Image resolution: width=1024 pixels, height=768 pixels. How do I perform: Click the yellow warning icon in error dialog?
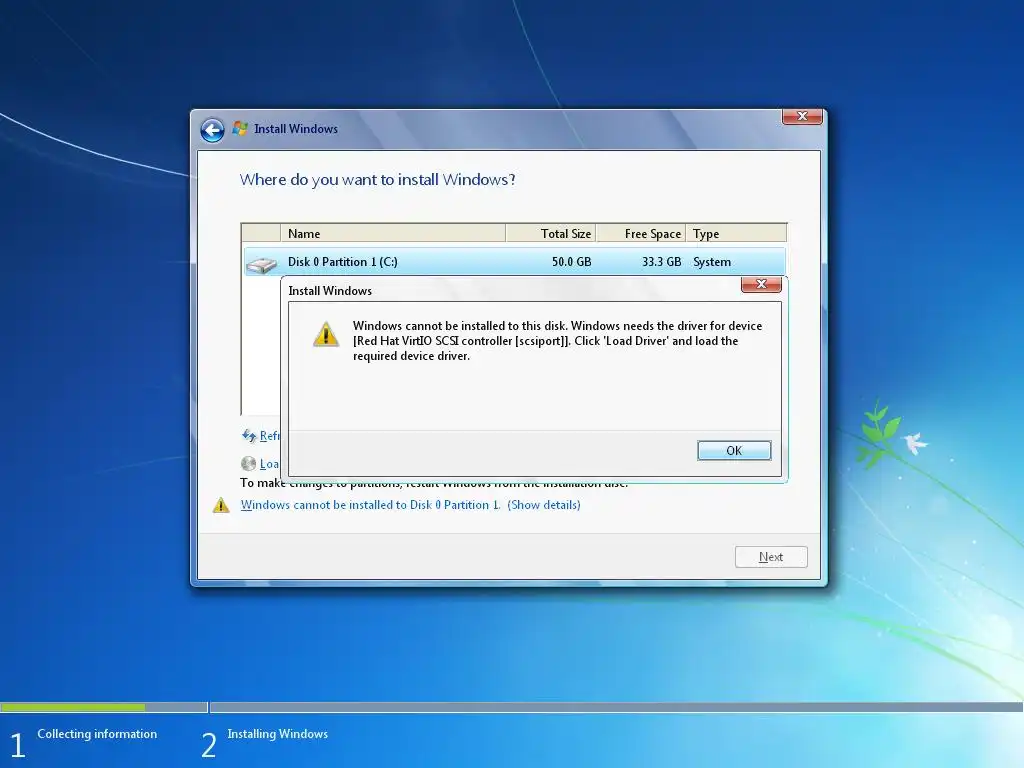(326, 334)
